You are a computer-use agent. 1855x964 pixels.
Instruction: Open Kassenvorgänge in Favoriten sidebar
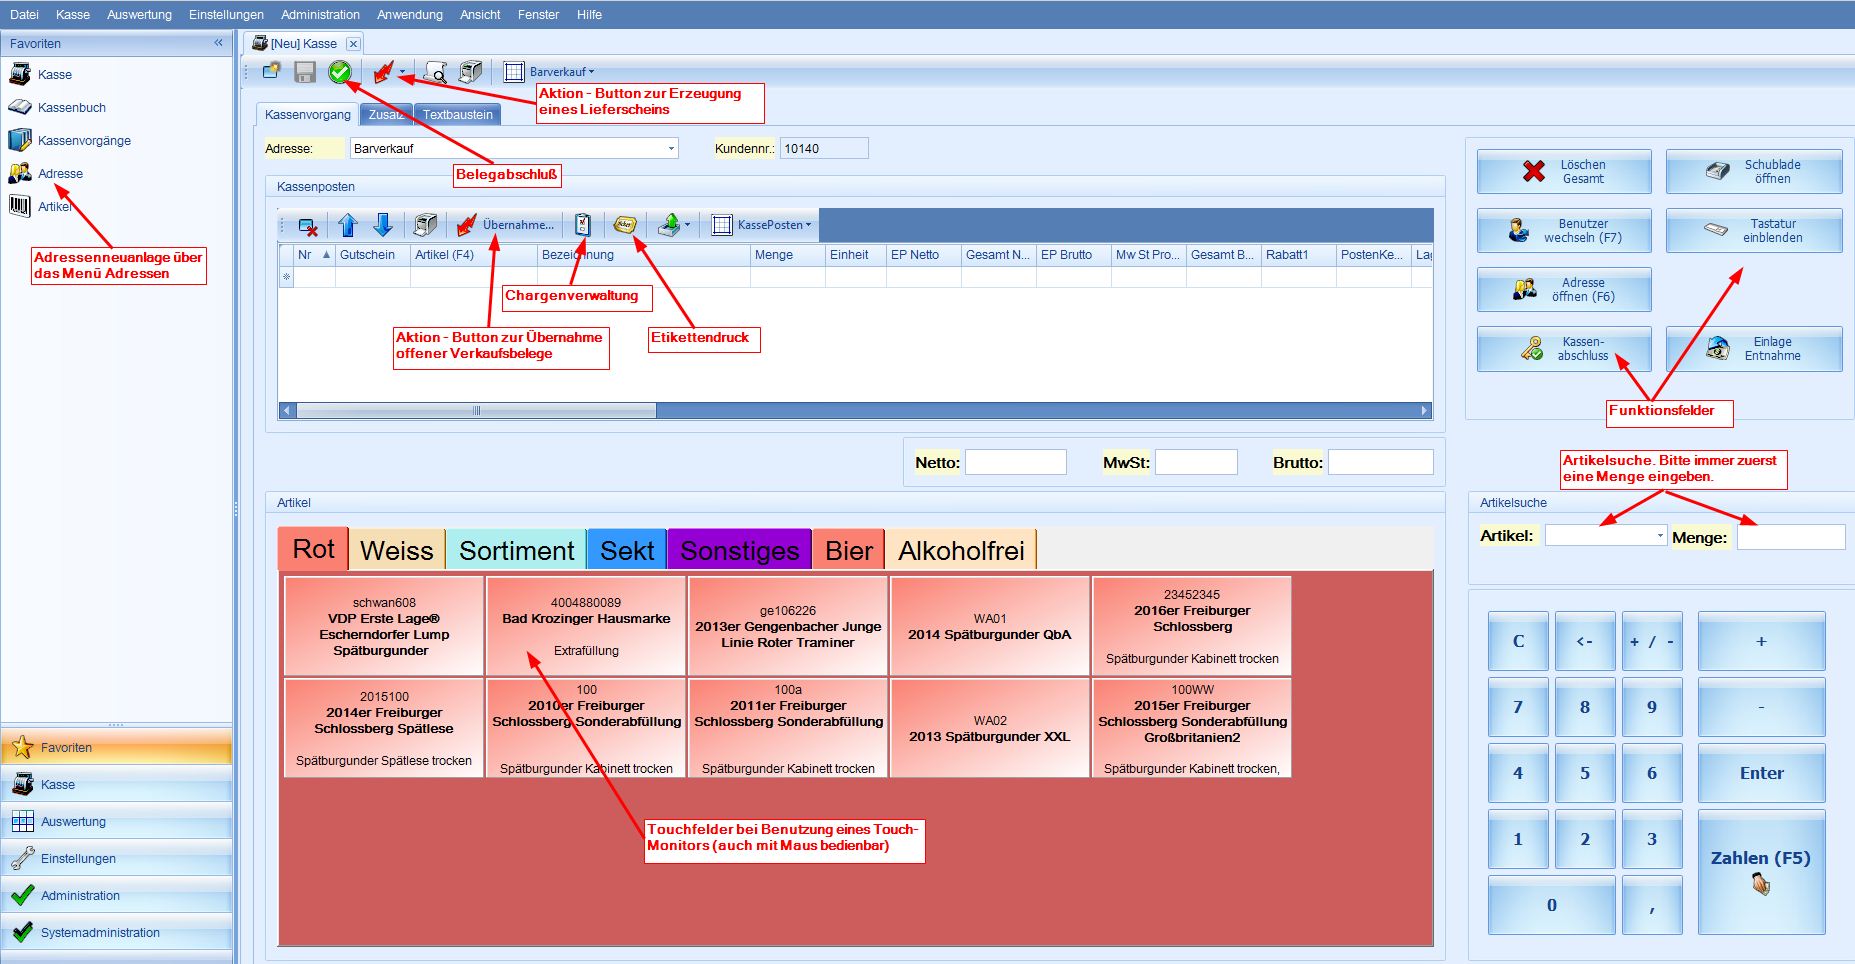point(70,140)
